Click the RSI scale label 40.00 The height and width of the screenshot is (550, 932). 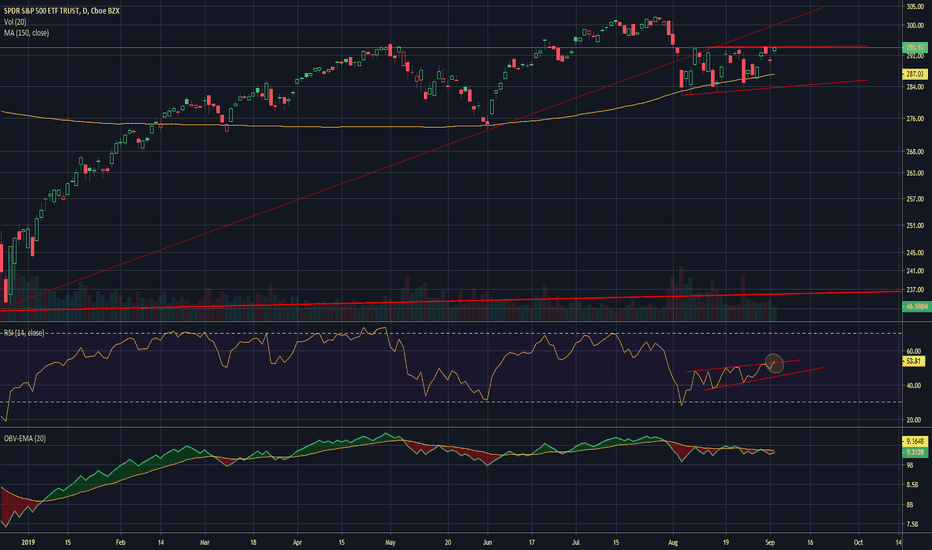pyautogui.click(x=914, y=385)
